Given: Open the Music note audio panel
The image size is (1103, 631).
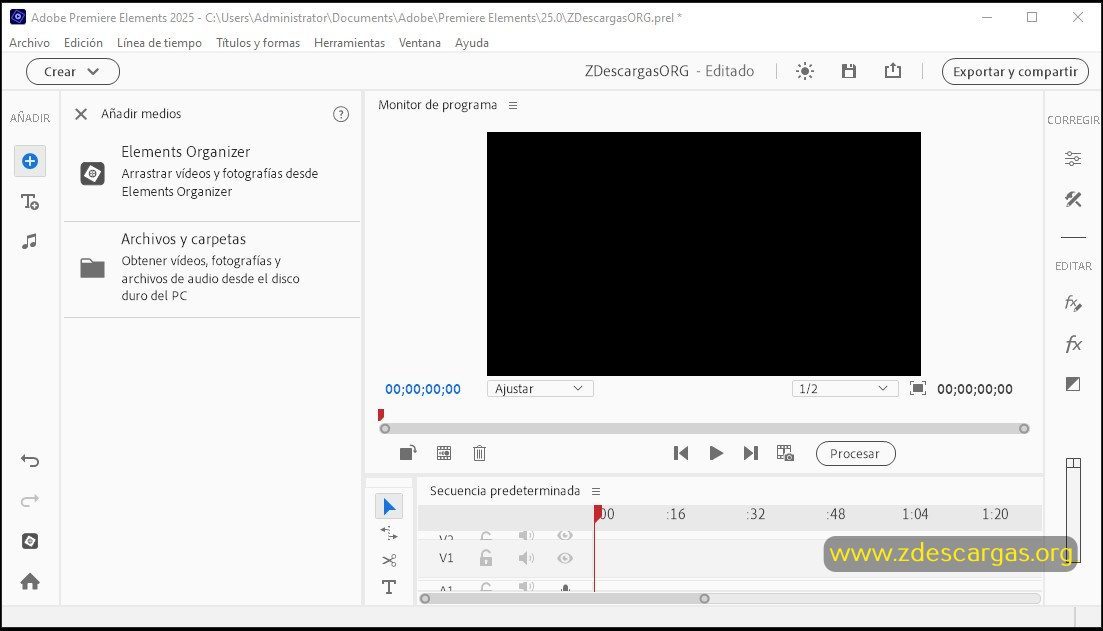Looking at the screenshot, I should click(30, 241).
